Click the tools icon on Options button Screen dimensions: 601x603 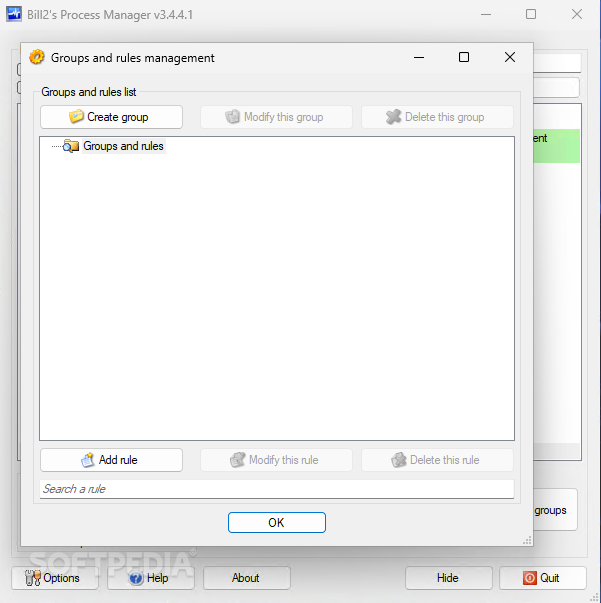point(33,578)
